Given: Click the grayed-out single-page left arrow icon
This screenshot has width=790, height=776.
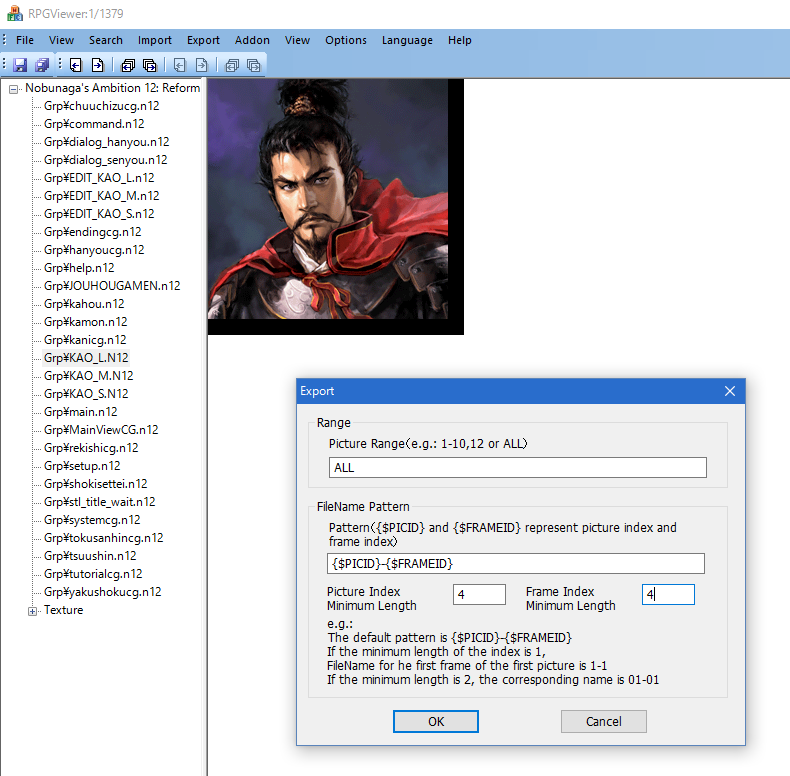Looking at the screenshot, I should pyautogui.click(x=180, y=65).
